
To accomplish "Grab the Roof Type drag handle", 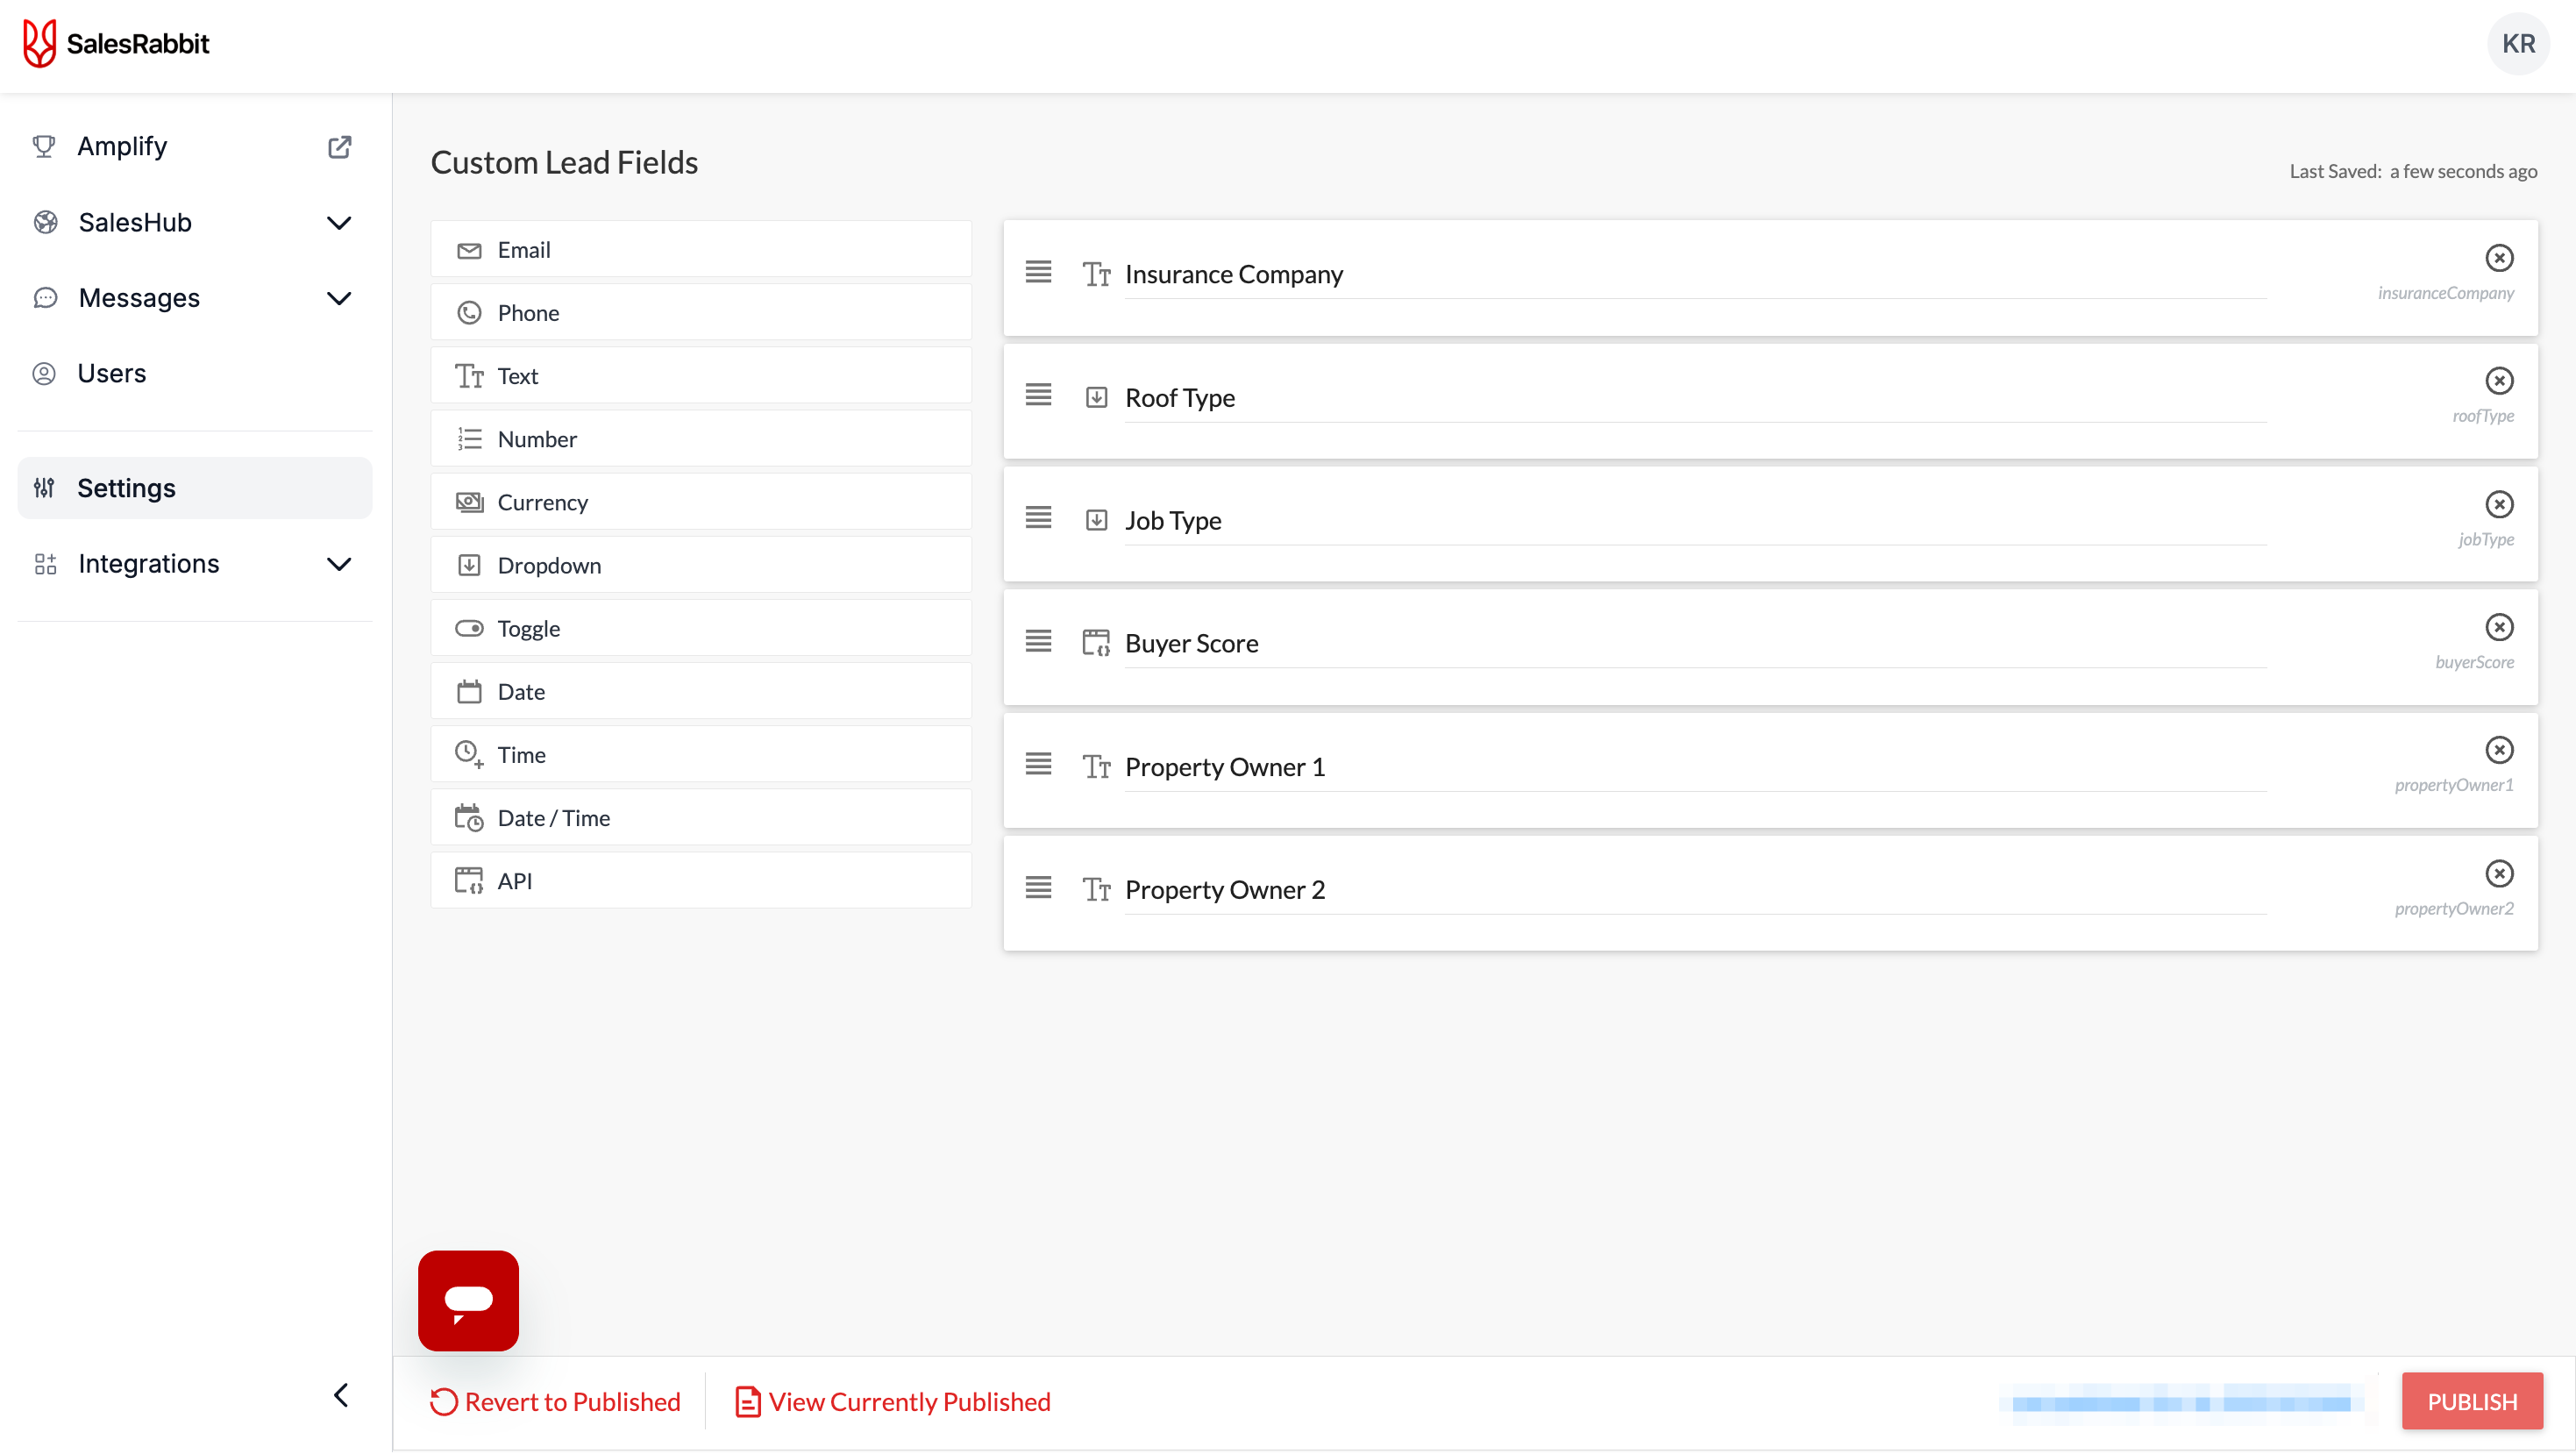I will (1038, 395).
